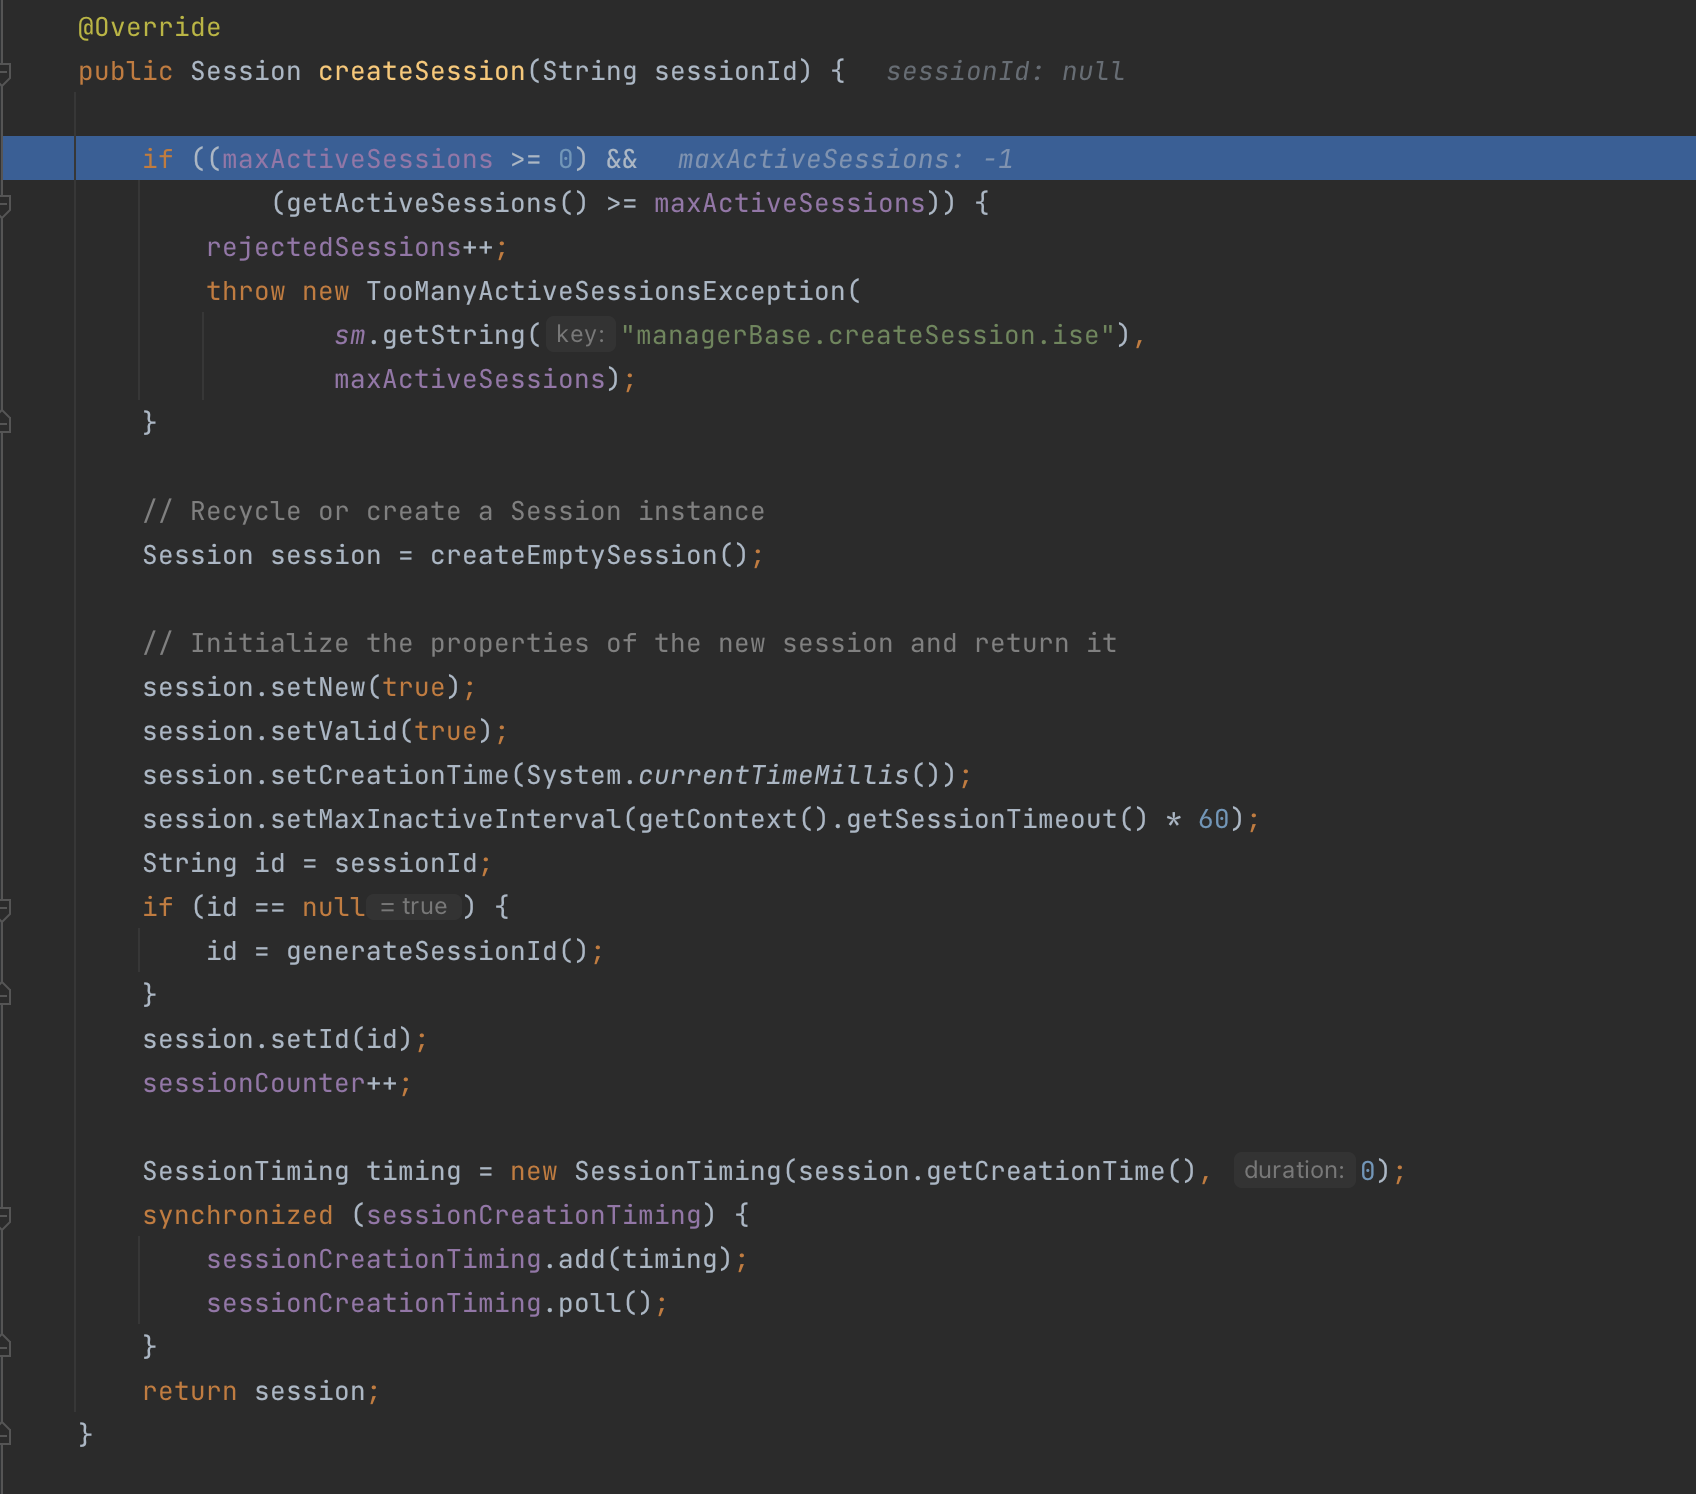The width and height of the screenshot is (1696, 1494).
Task: Click sessionCounter++ statement
Action: tap(277, 1084)
